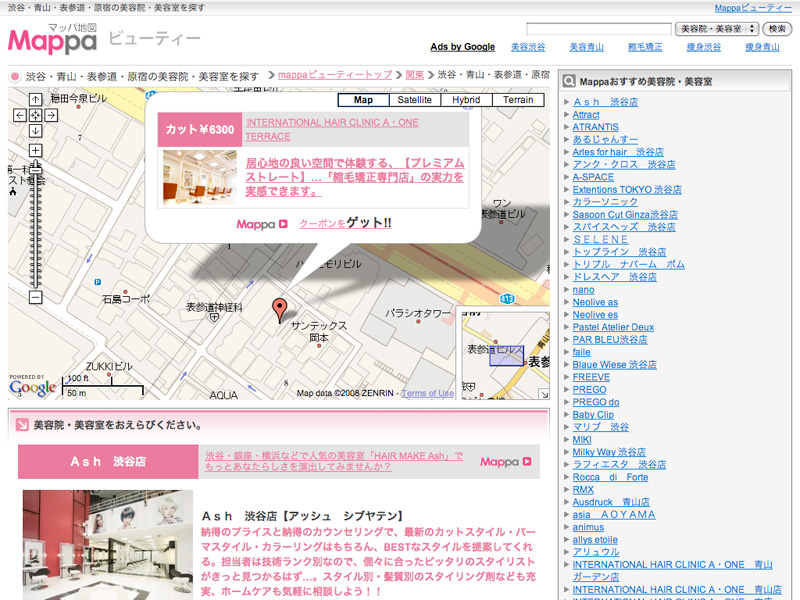
Task: Open PREGO do in sidebar list
Action: pos(596,402)
